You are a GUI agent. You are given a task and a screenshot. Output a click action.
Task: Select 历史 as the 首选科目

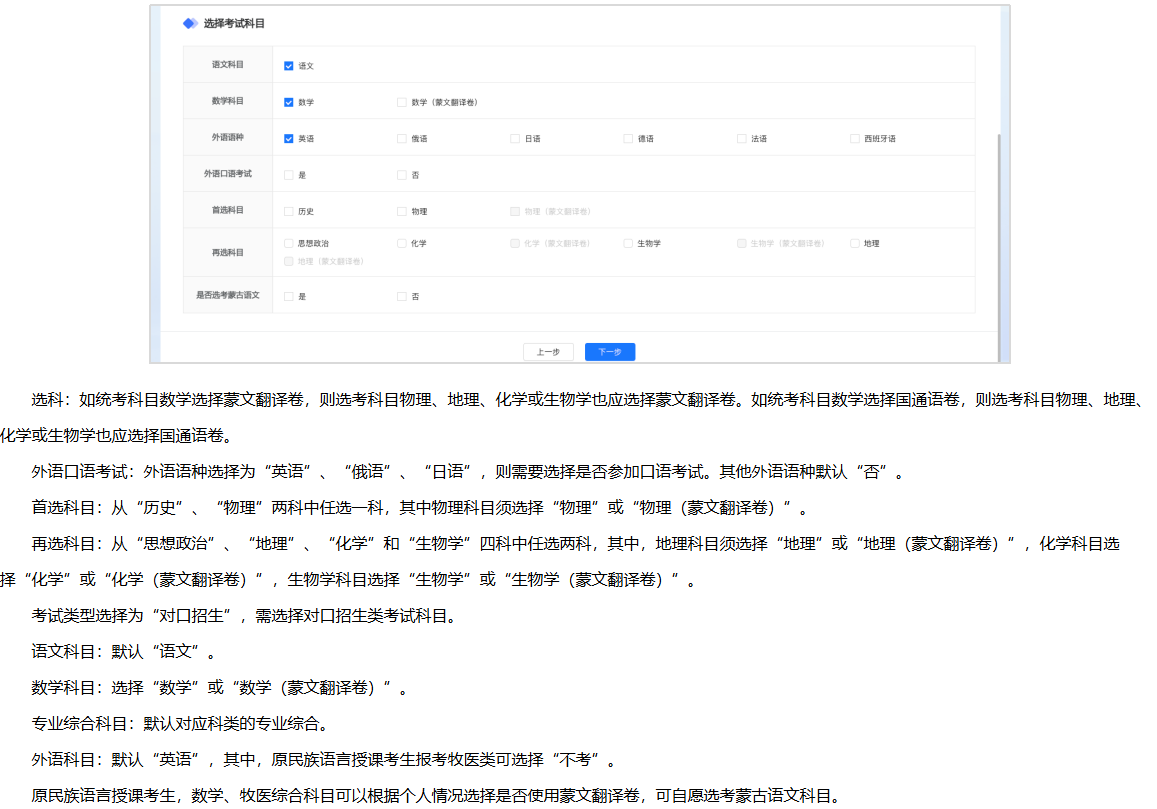pos(289,212)
